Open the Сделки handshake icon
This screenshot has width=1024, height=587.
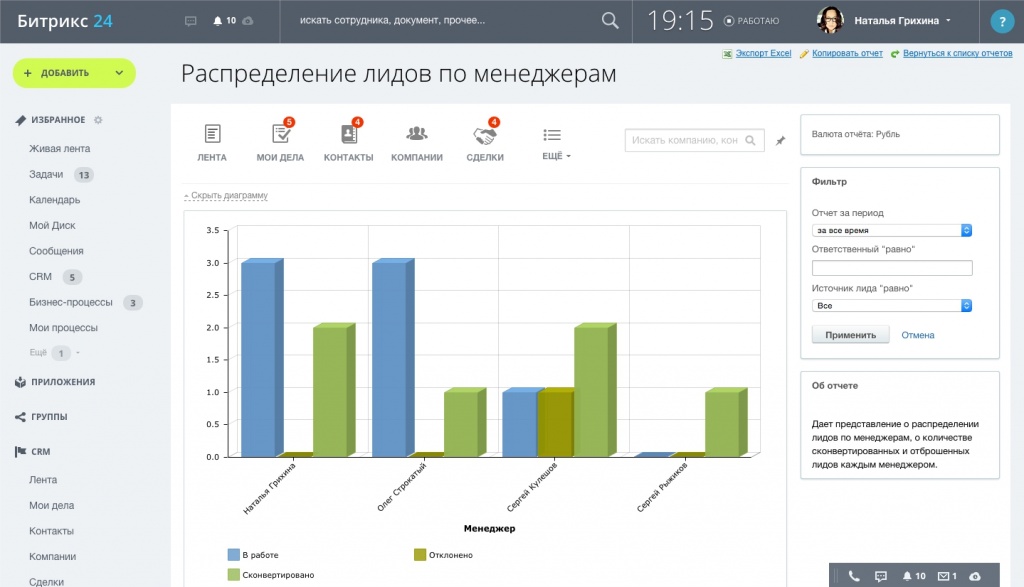(485, 135)
